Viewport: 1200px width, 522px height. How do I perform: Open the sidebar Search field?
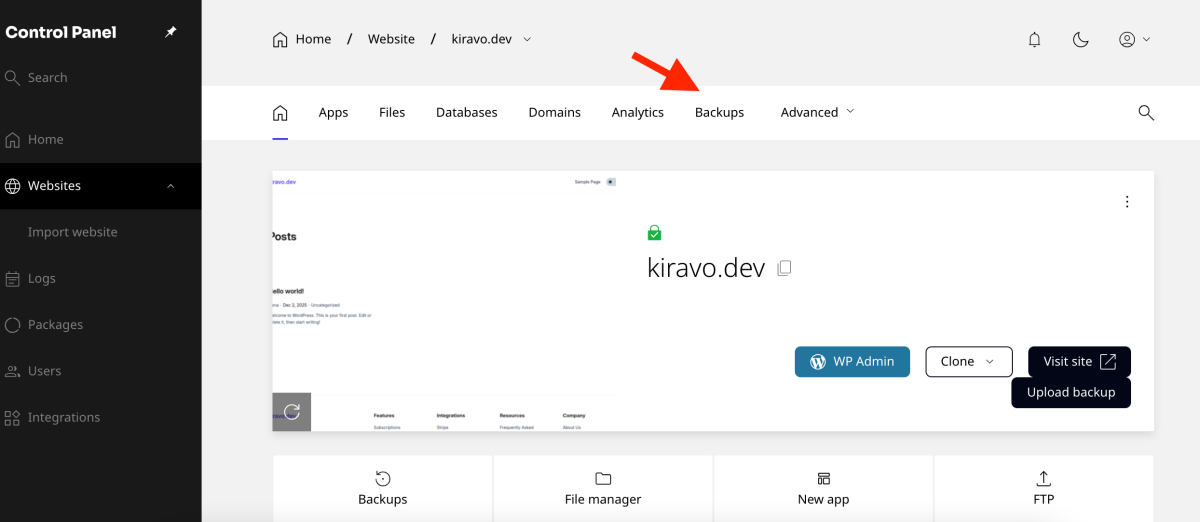coord(100,77)
